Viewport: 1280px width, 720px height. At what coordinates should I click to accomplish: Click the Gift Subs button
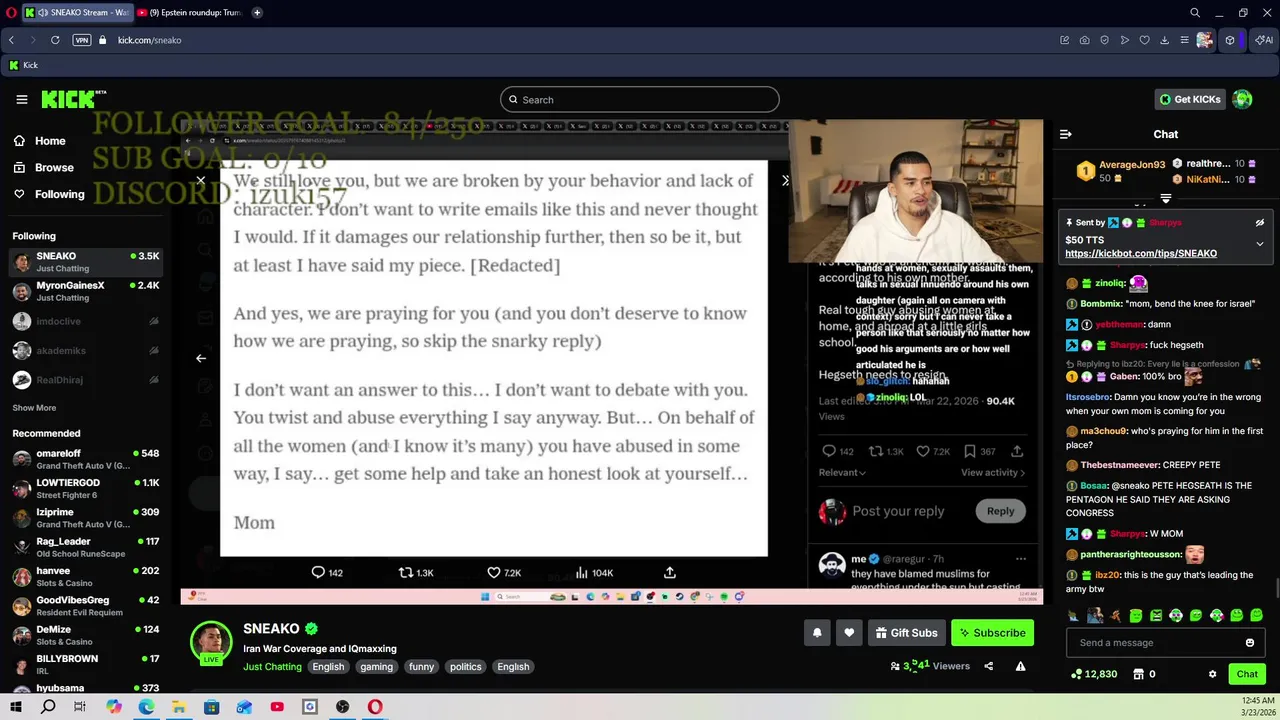click(906, 633)
